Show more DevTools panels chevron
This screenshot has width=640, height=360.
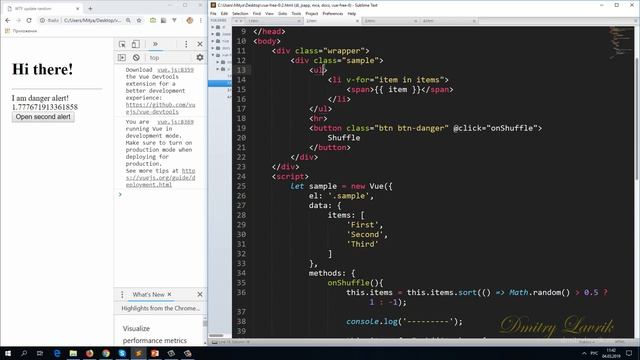[x=155, y=44]
